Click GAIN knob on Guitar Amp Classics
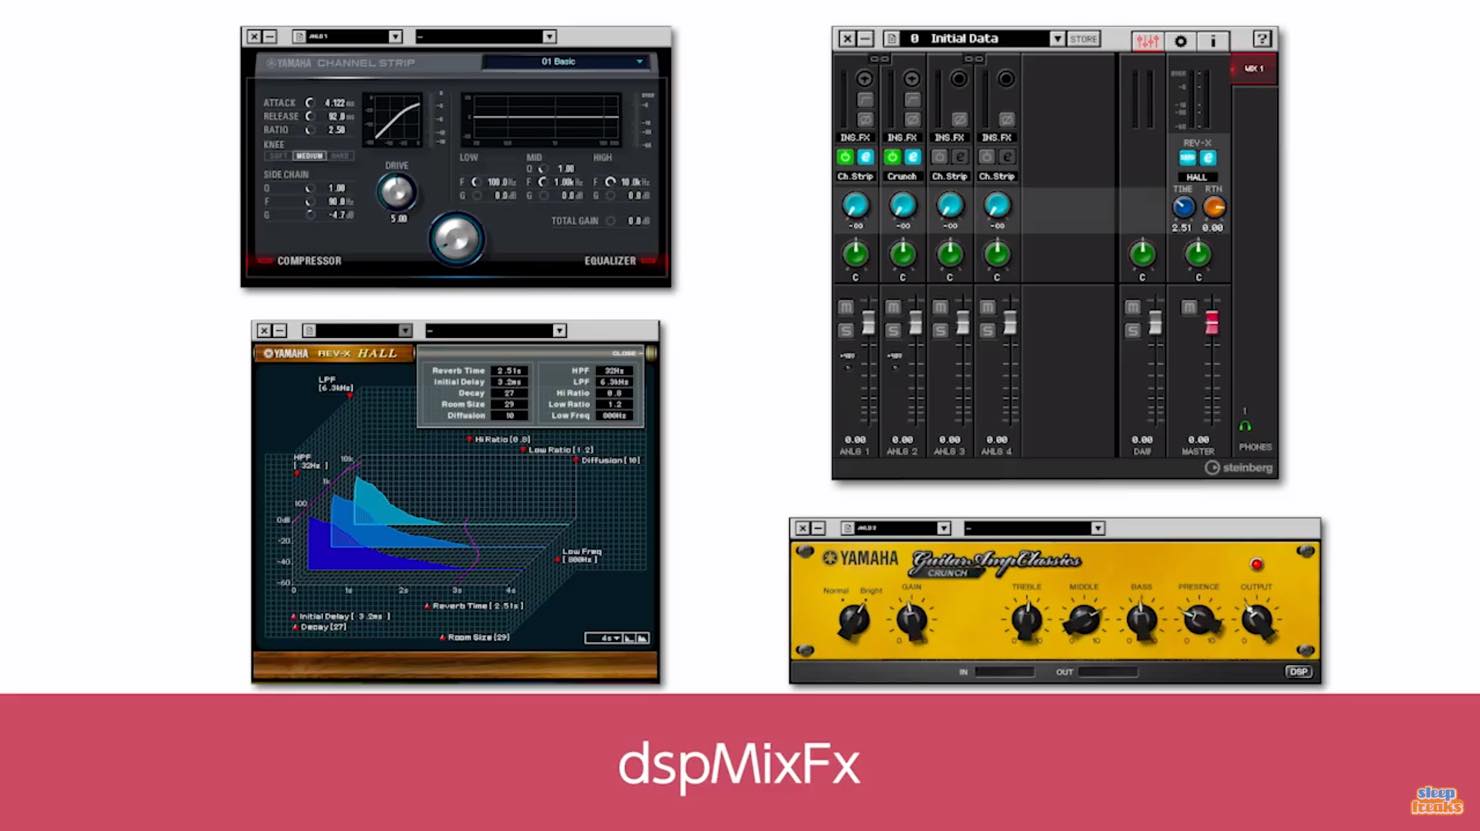 tap(911, 620)
